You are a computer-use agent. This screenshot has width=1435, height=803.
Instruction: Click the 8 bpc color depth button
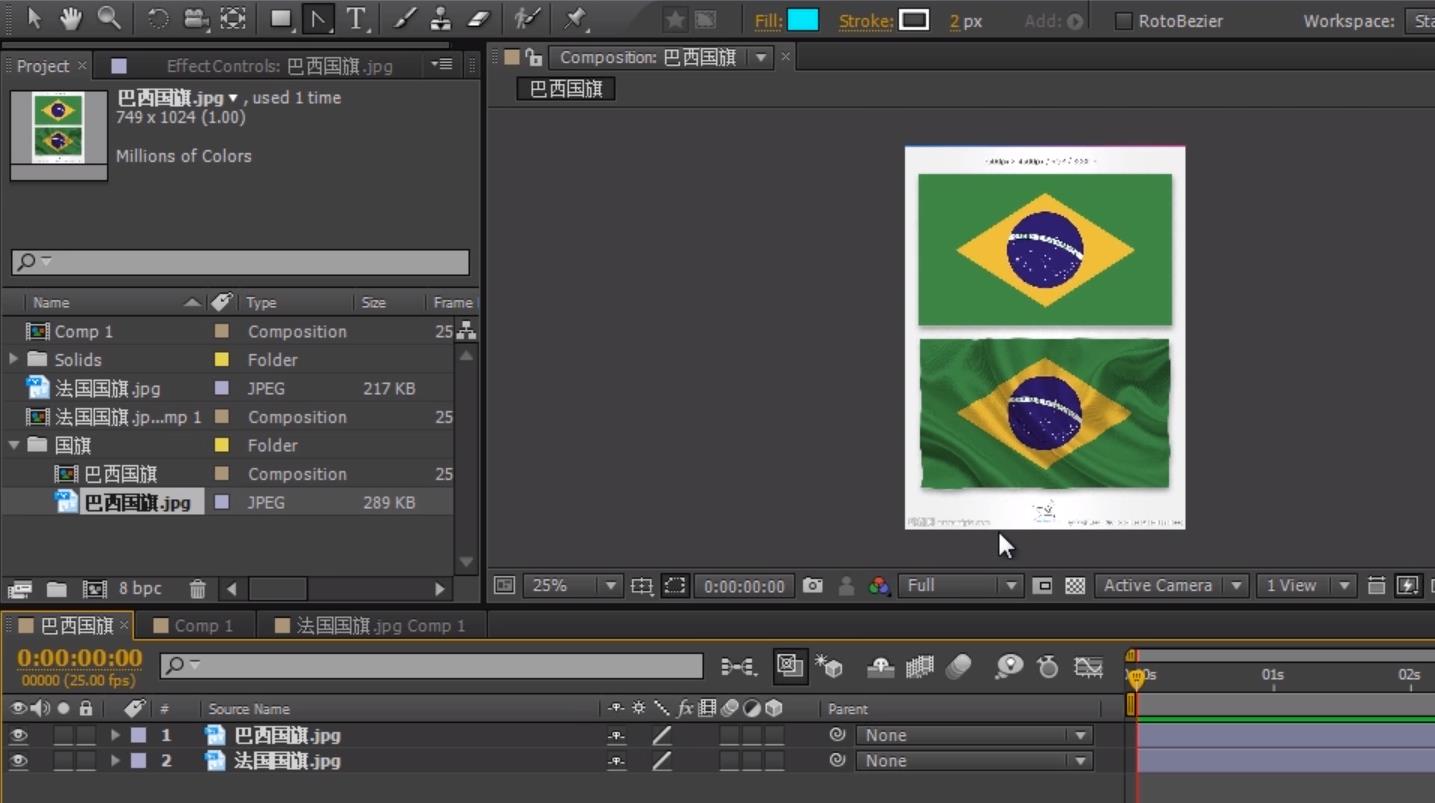(140, 589)
